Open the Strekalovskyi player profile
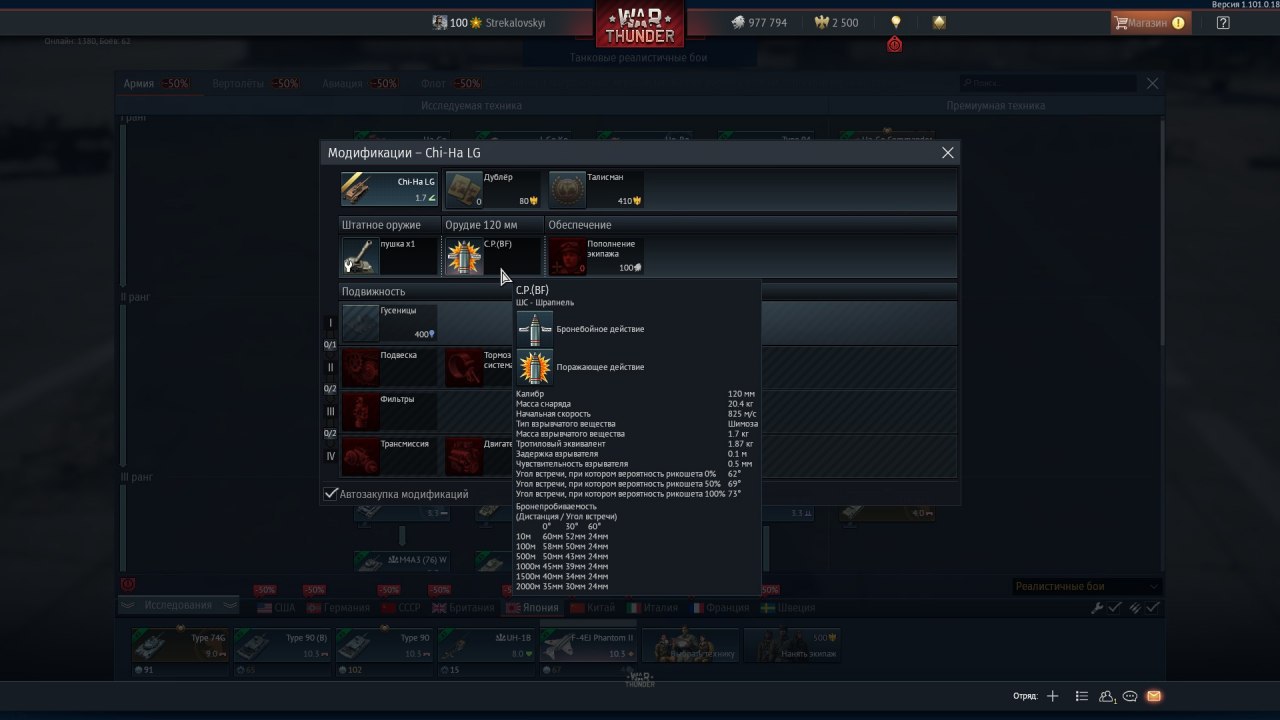Image resolution: width=1280 pixels, height=720 pixels. click(490, 22)
